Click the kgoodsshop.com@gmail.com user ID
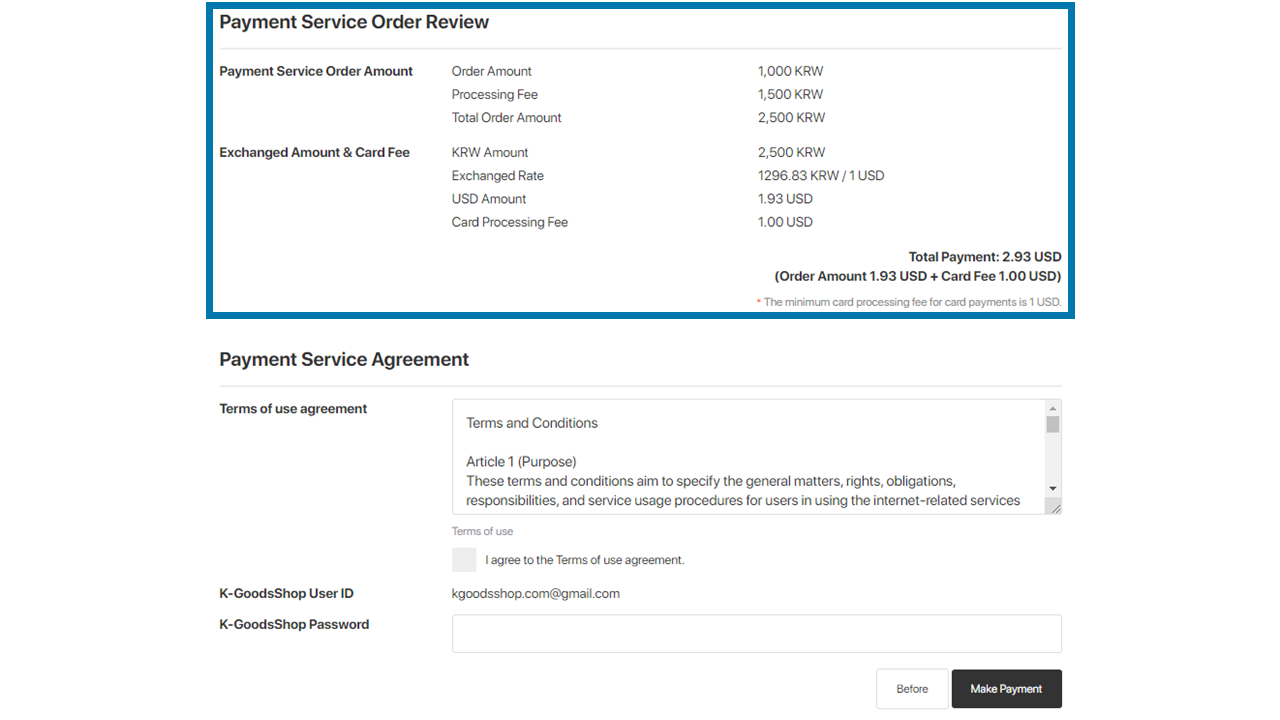The image size is (1280, 720). [536, 594]
